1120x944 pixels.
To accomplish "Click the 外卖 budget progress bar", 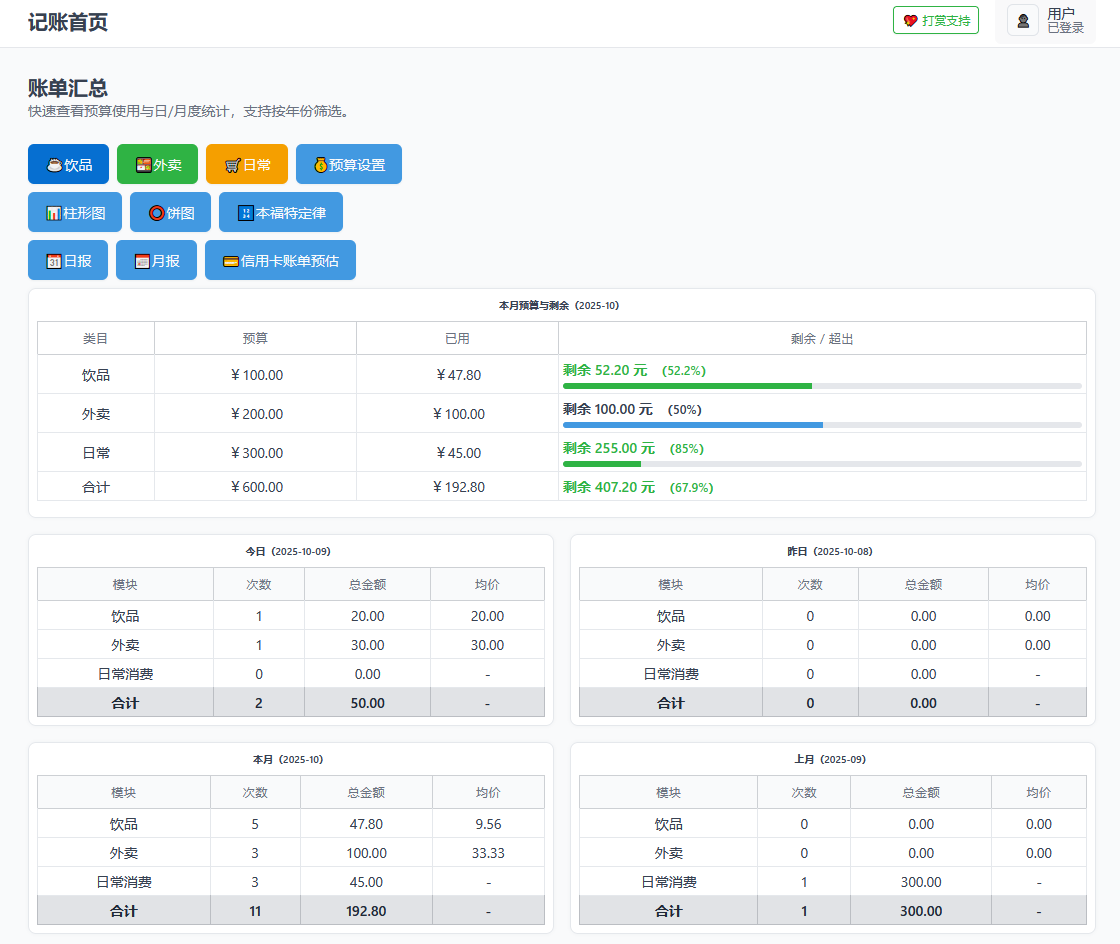I will click(821, 425).
